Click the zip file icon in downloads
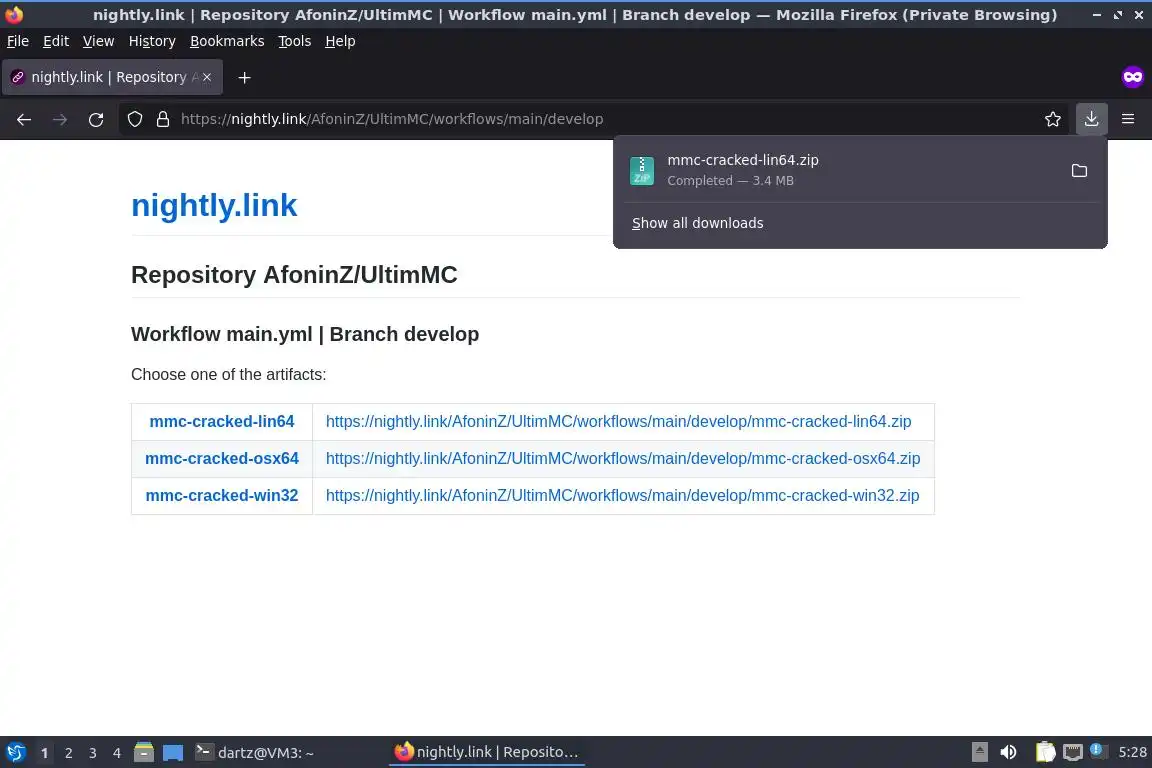This screenshot has width=1152, height=768. click(x=641, y=171)
